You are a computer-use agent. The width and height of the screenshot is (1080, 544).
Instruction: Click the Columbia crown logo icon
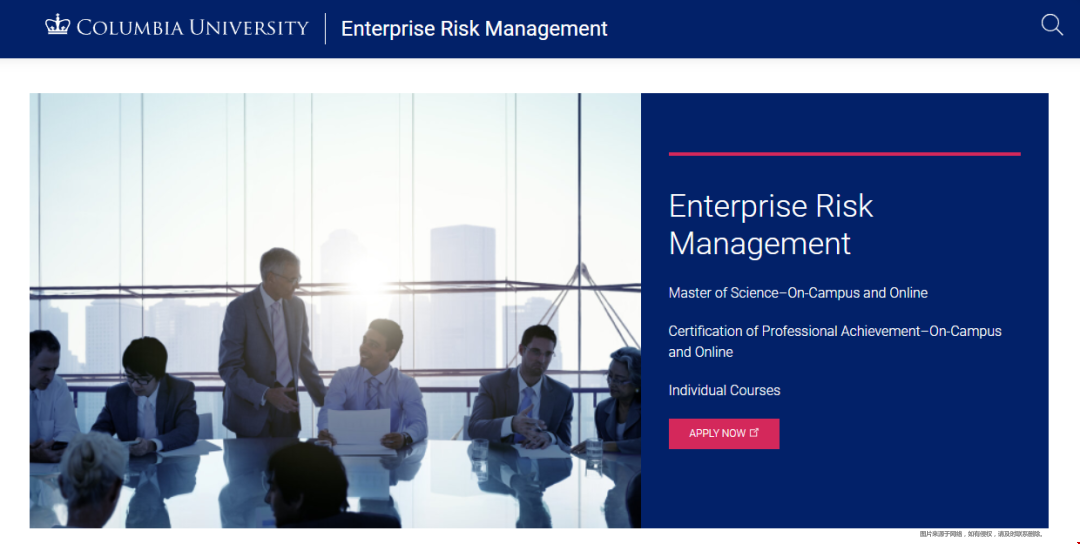point(58,26)
